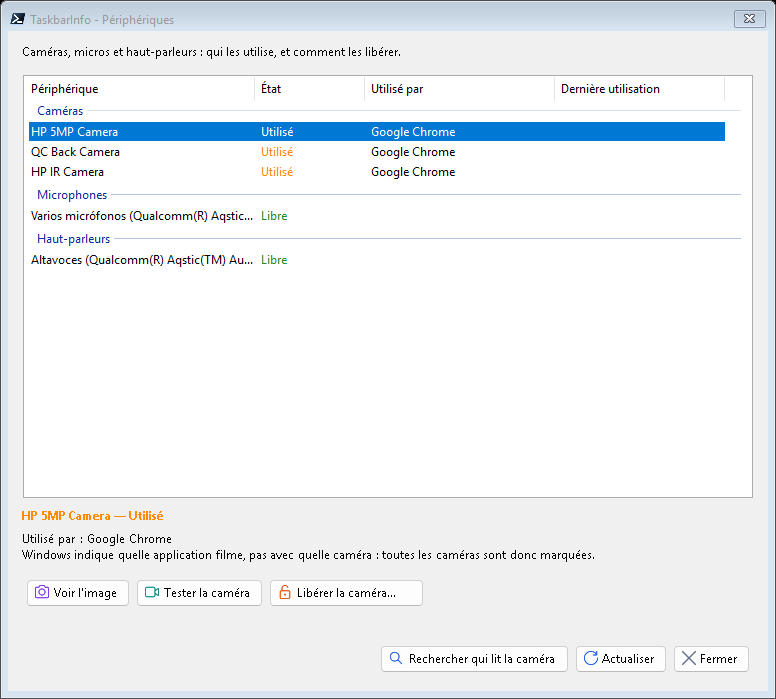Viewport: 776px width, 699px height.
Task: Click Google Chrome in the HP IR Camera row
Action: tap(413, 172)
